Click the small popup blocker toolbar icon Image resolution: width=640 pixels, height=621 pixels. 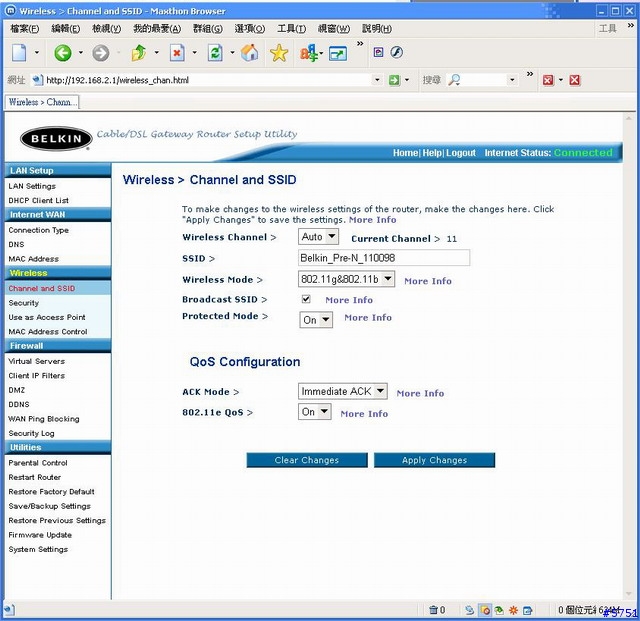[378, 52]
